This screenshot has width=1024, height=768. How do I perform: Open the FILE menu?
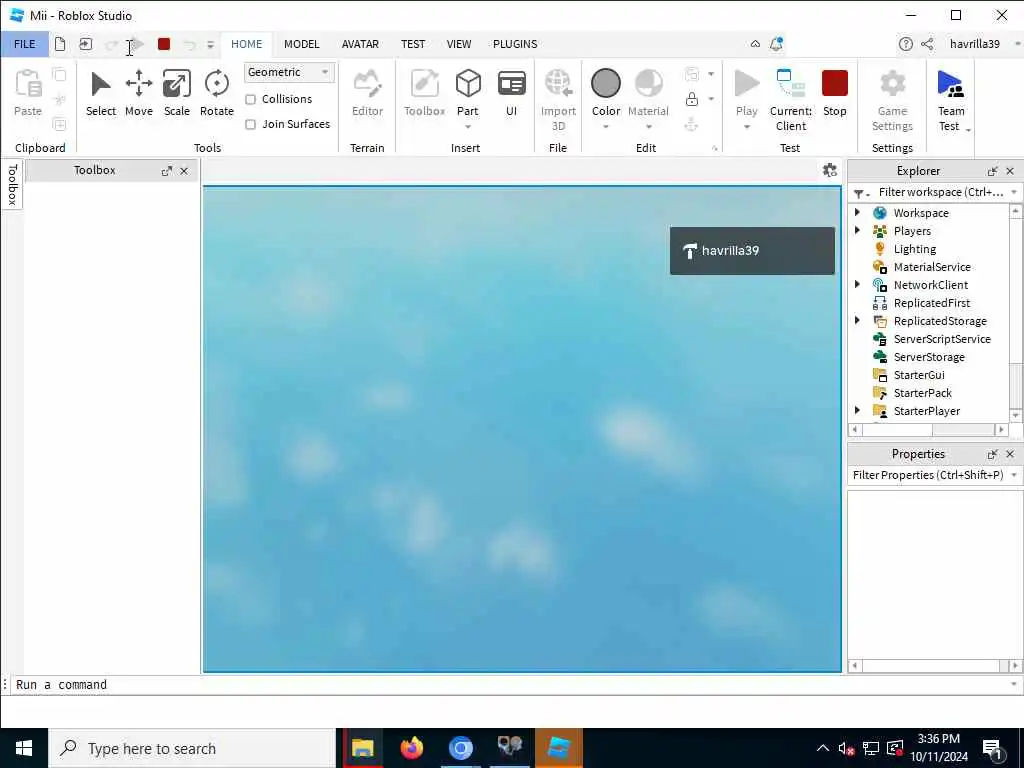25,44
